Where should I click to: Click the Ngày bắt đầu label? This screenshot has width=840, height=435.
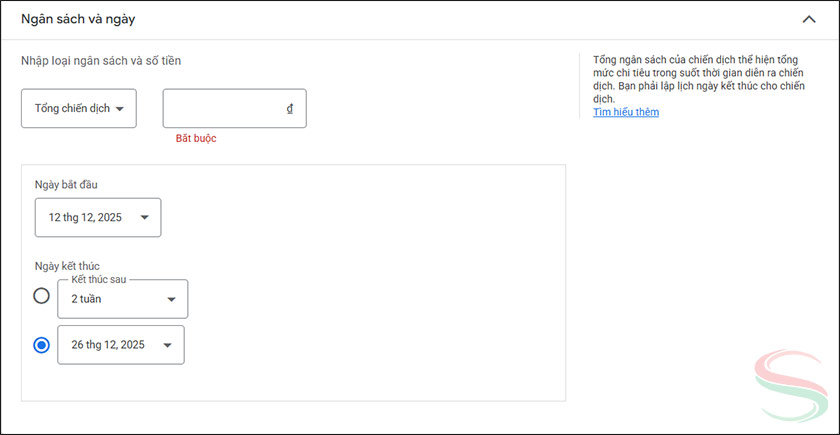(x=66, y=185)
